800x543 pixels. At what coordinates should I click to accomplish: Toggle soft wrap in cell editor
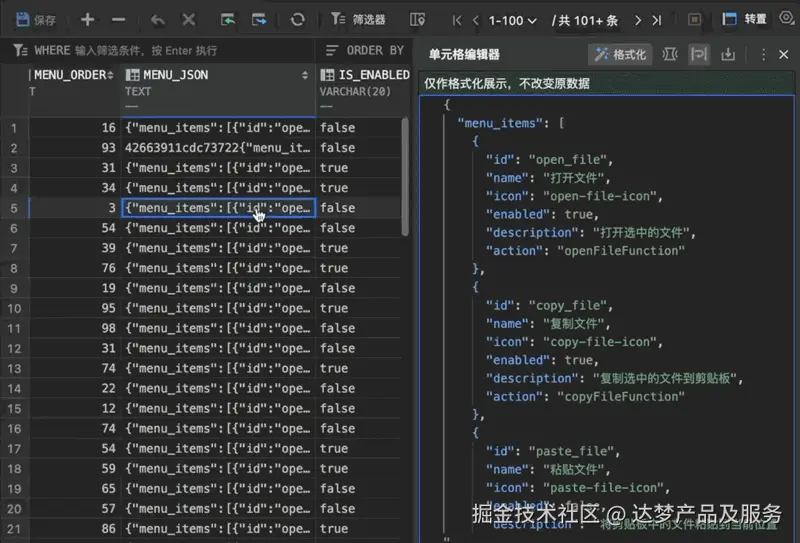[x=699, y=55]
